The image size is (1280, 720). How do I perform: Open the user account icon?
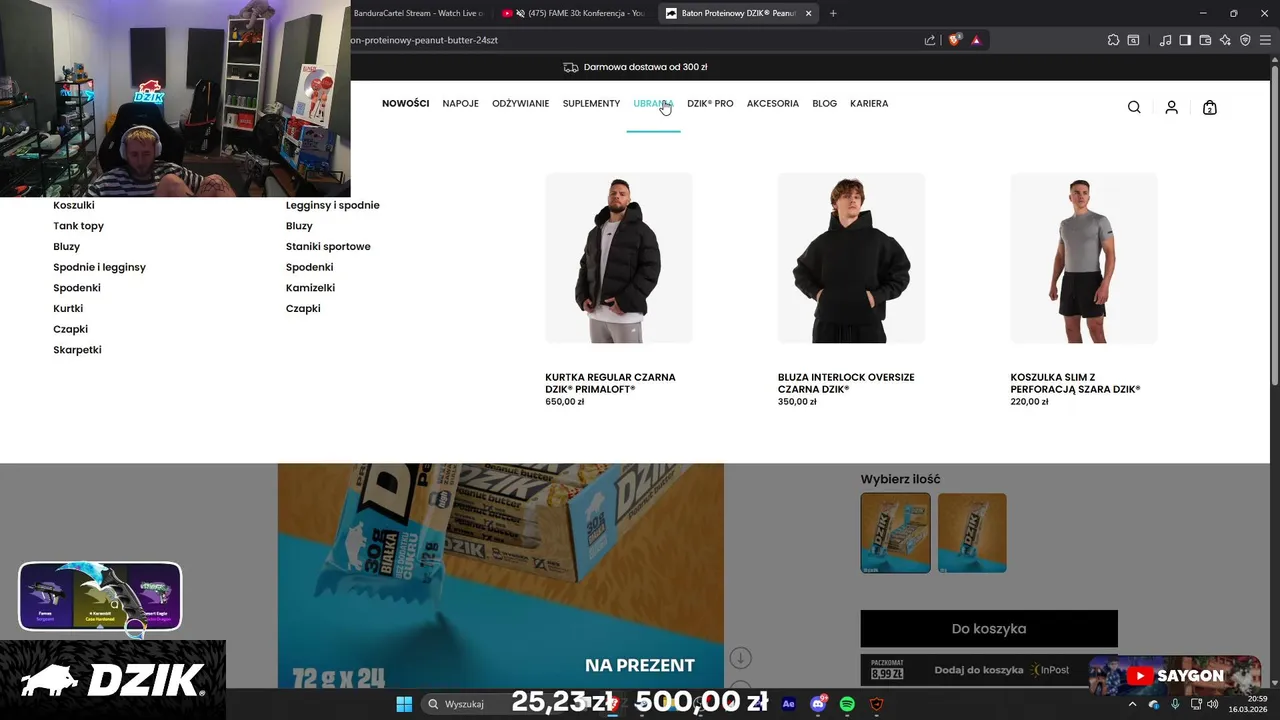(1171, 107)
